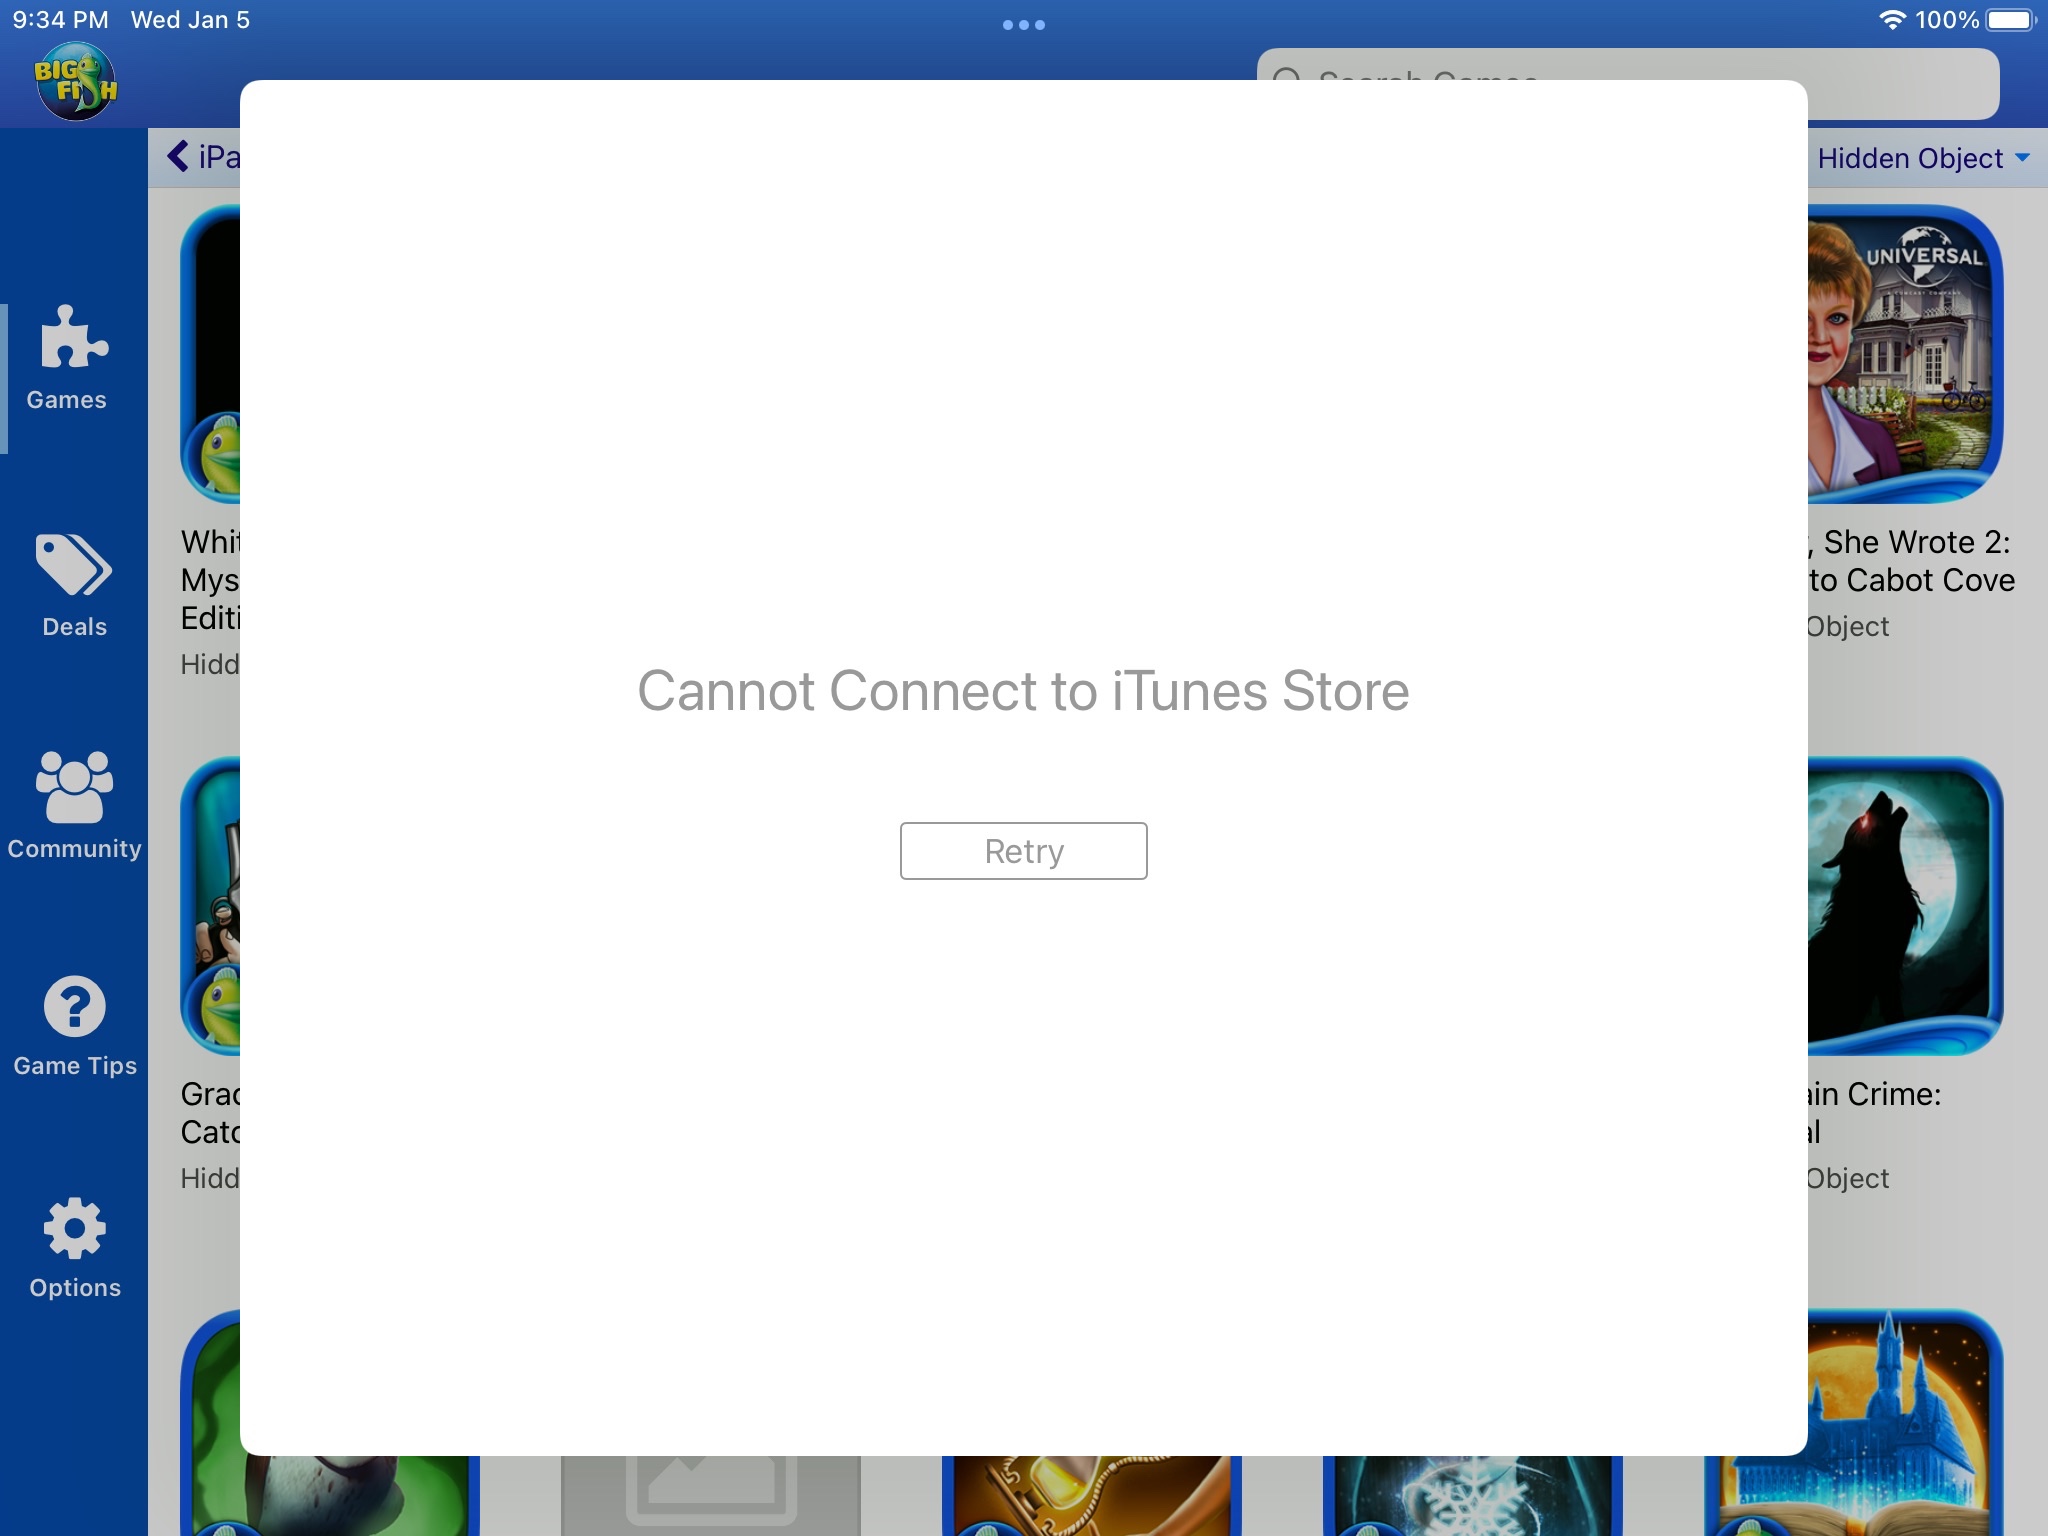
Task: Select the golden key game thumbnail
Action: (1090, 1496)
